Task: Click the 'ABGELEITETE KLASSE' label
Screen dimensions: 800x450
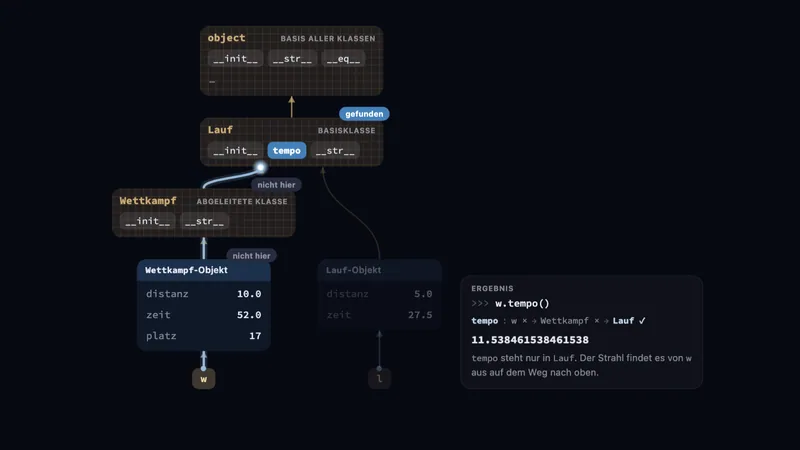Action: (242, 202)
